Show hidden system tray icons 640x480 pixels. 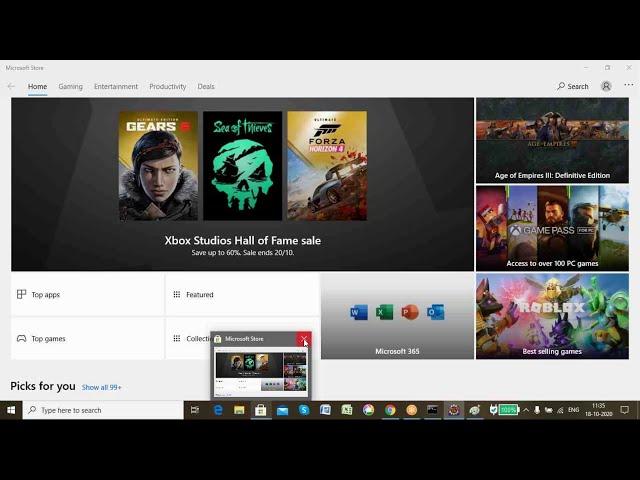pyautogui.click(x=526, y=410)
